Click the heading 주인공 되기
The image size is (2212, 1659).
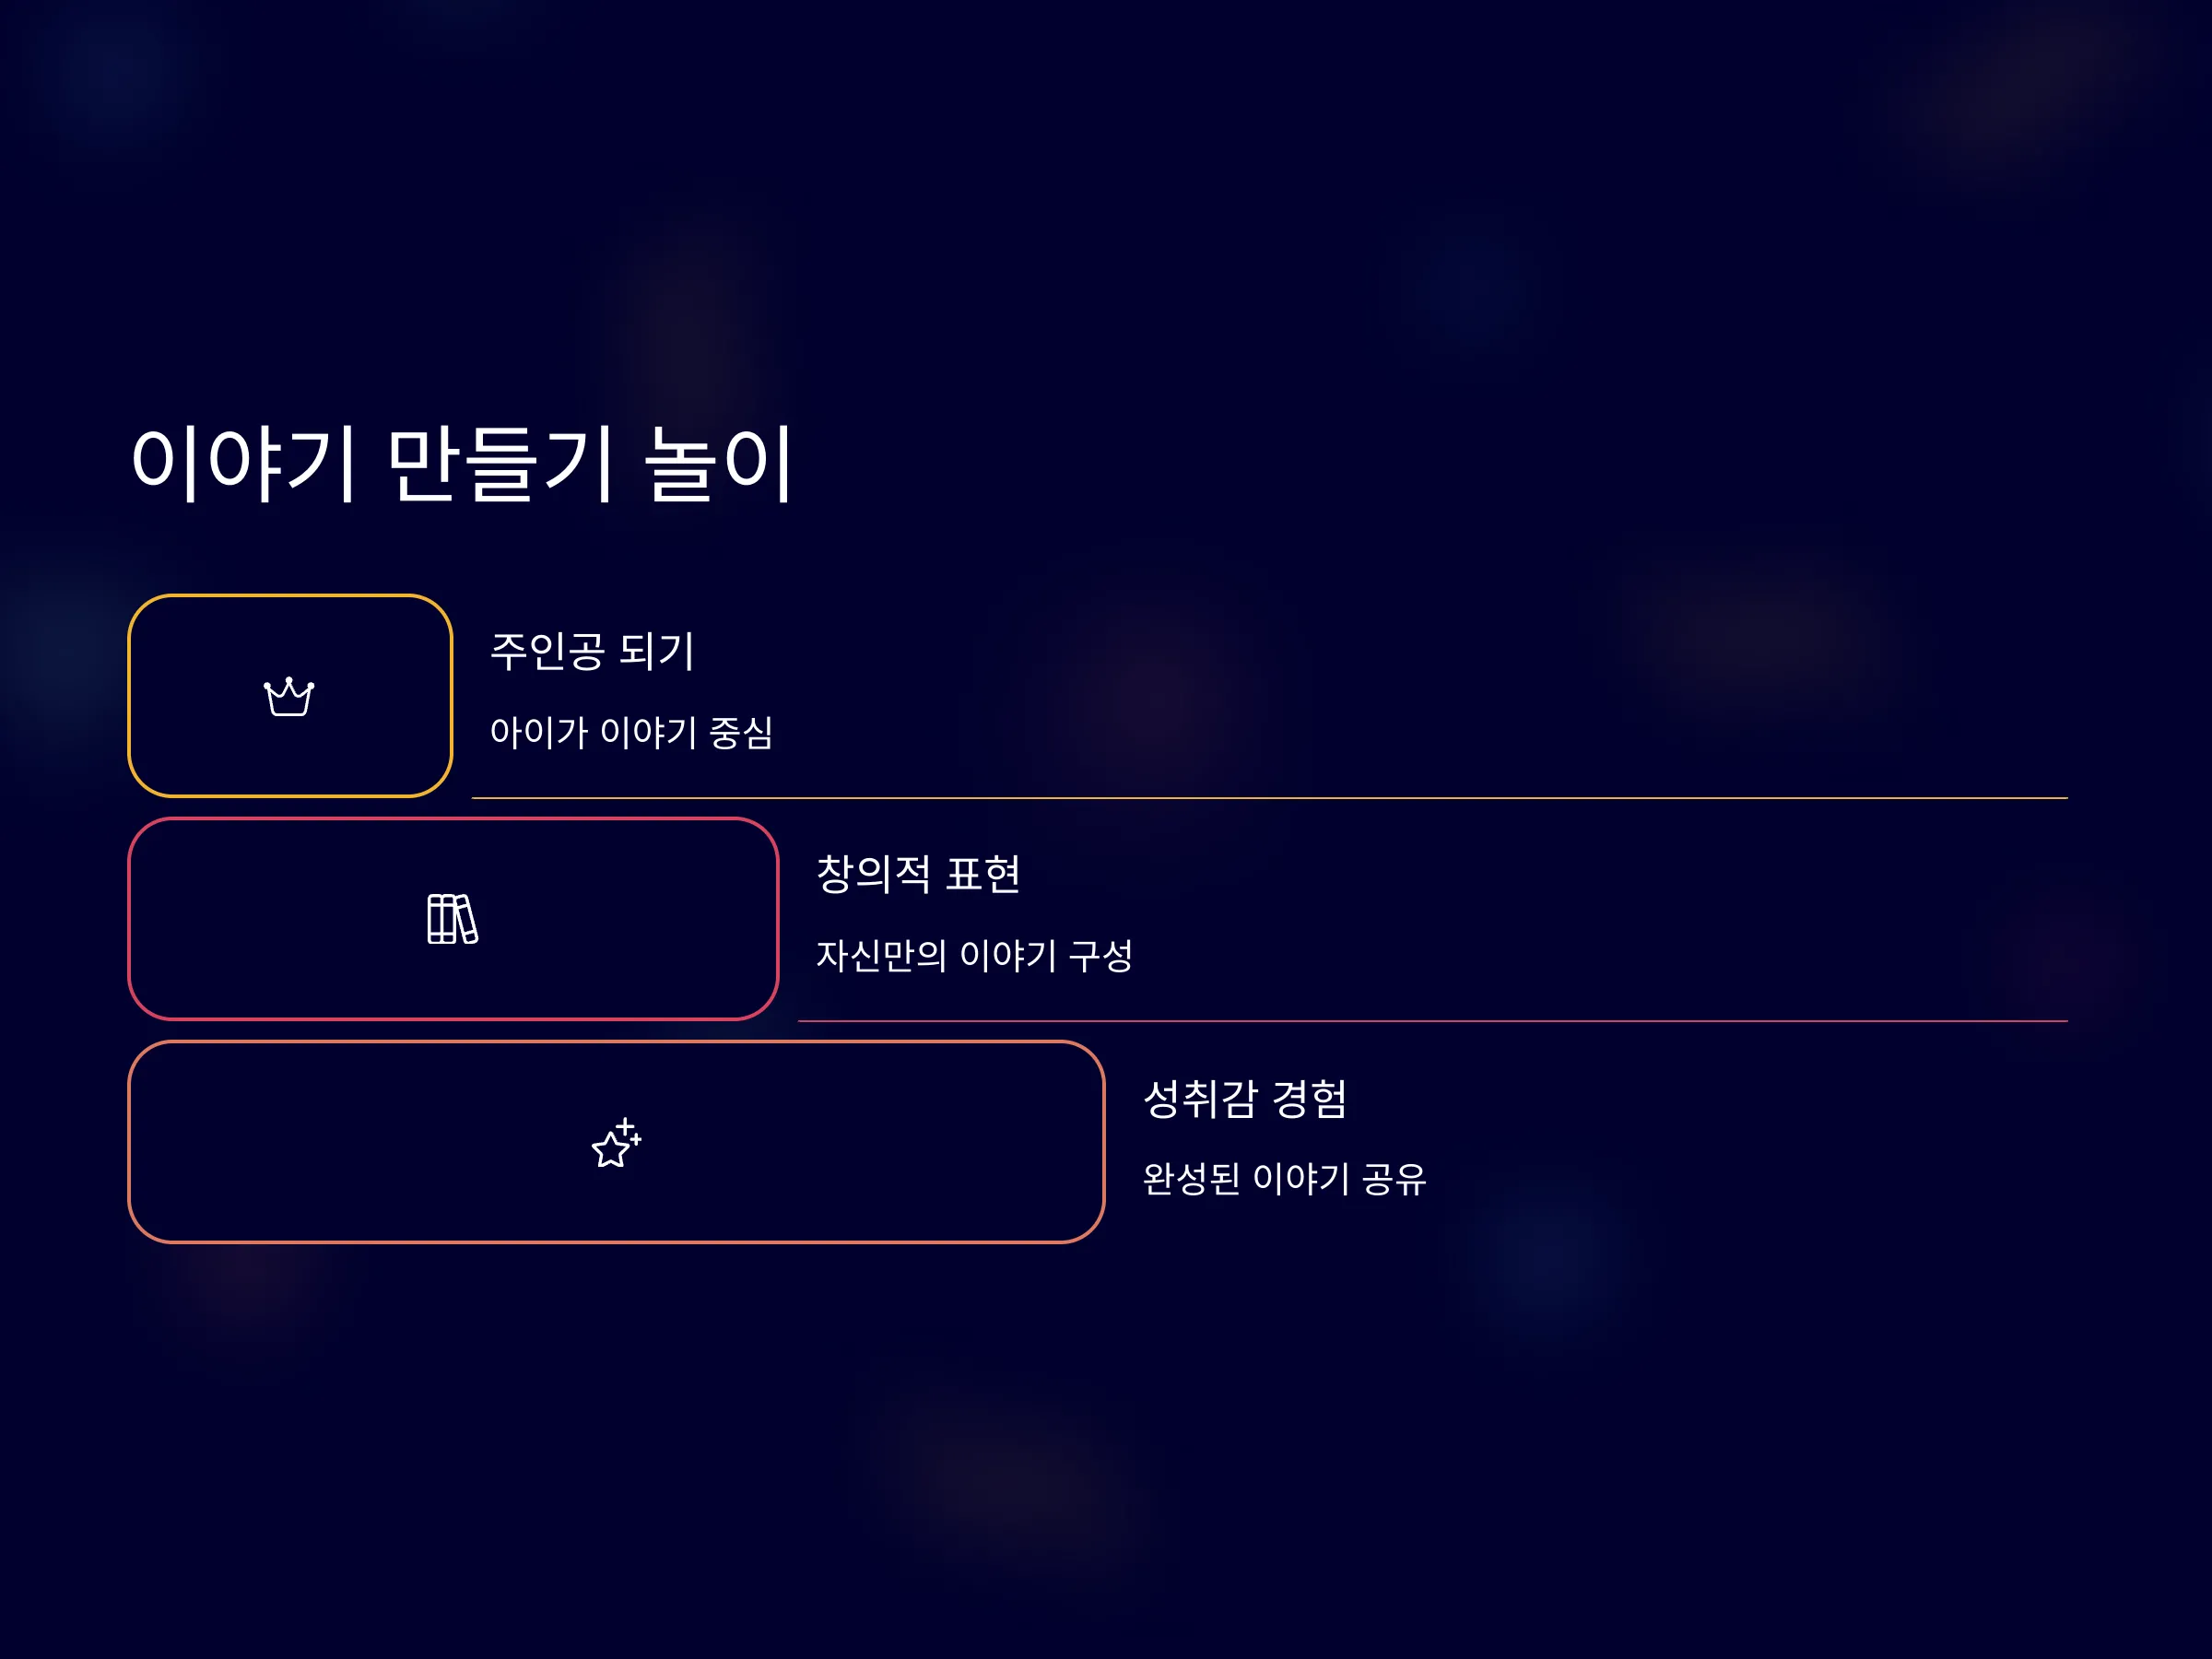tap(592, 651)
